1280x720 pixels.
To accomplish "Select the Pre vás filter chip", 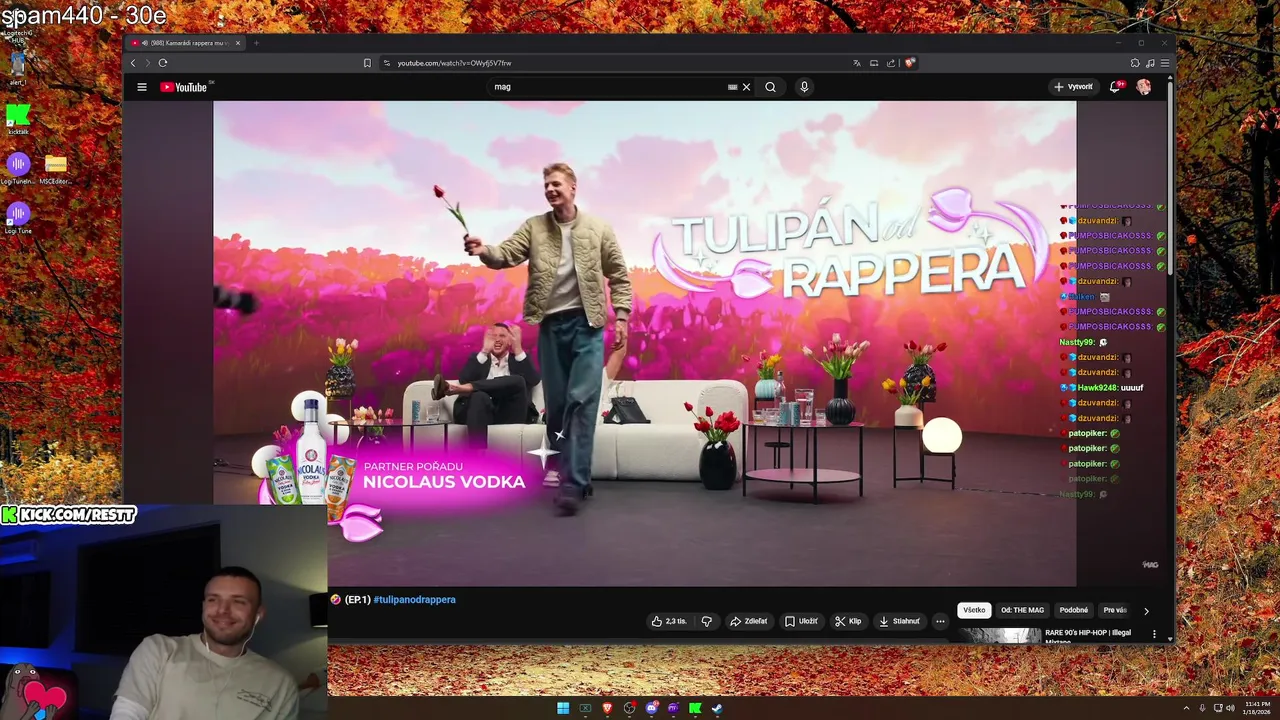I will coord(1115,610).
